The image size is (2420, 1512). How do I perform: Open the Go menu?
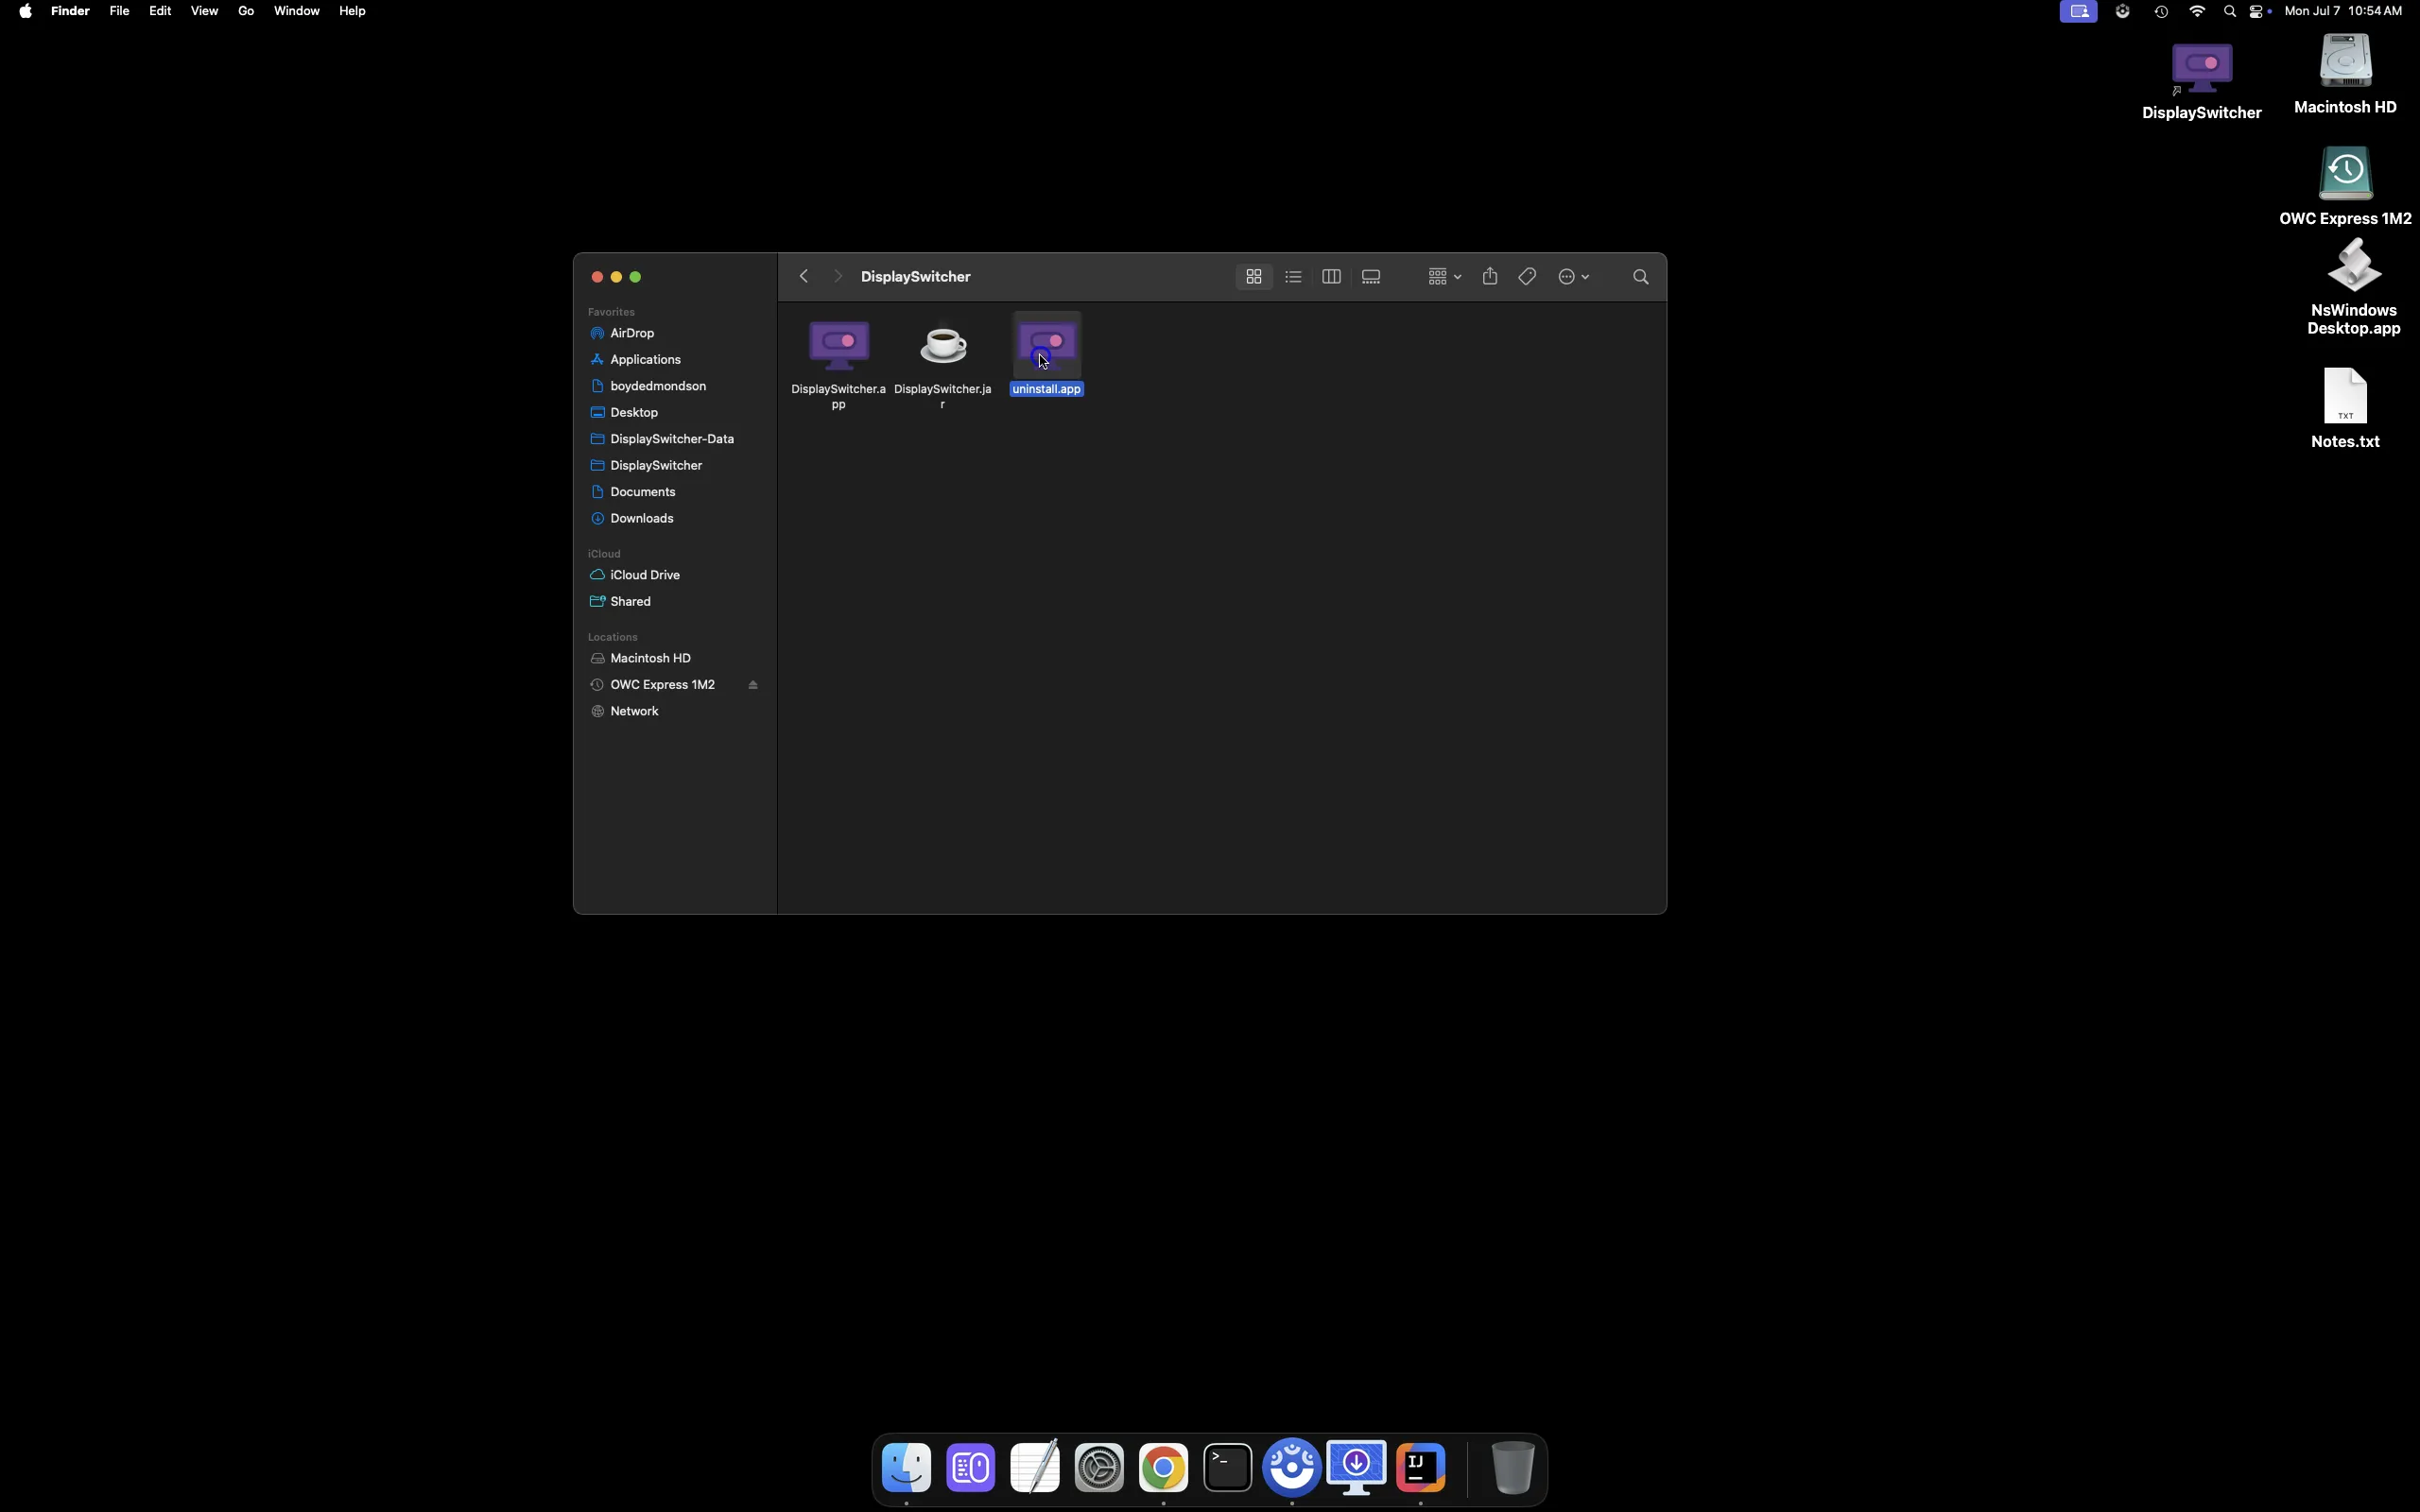coord(246,11)
